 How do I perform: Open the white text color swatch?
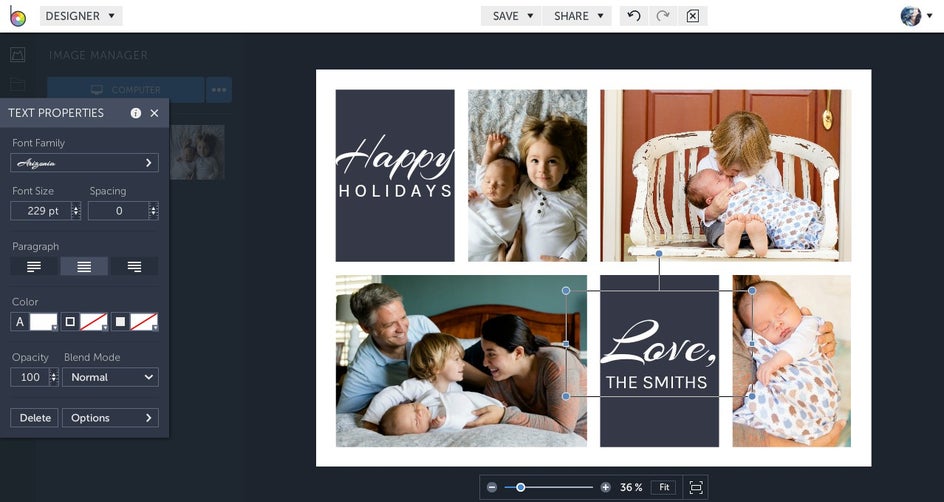43,321
